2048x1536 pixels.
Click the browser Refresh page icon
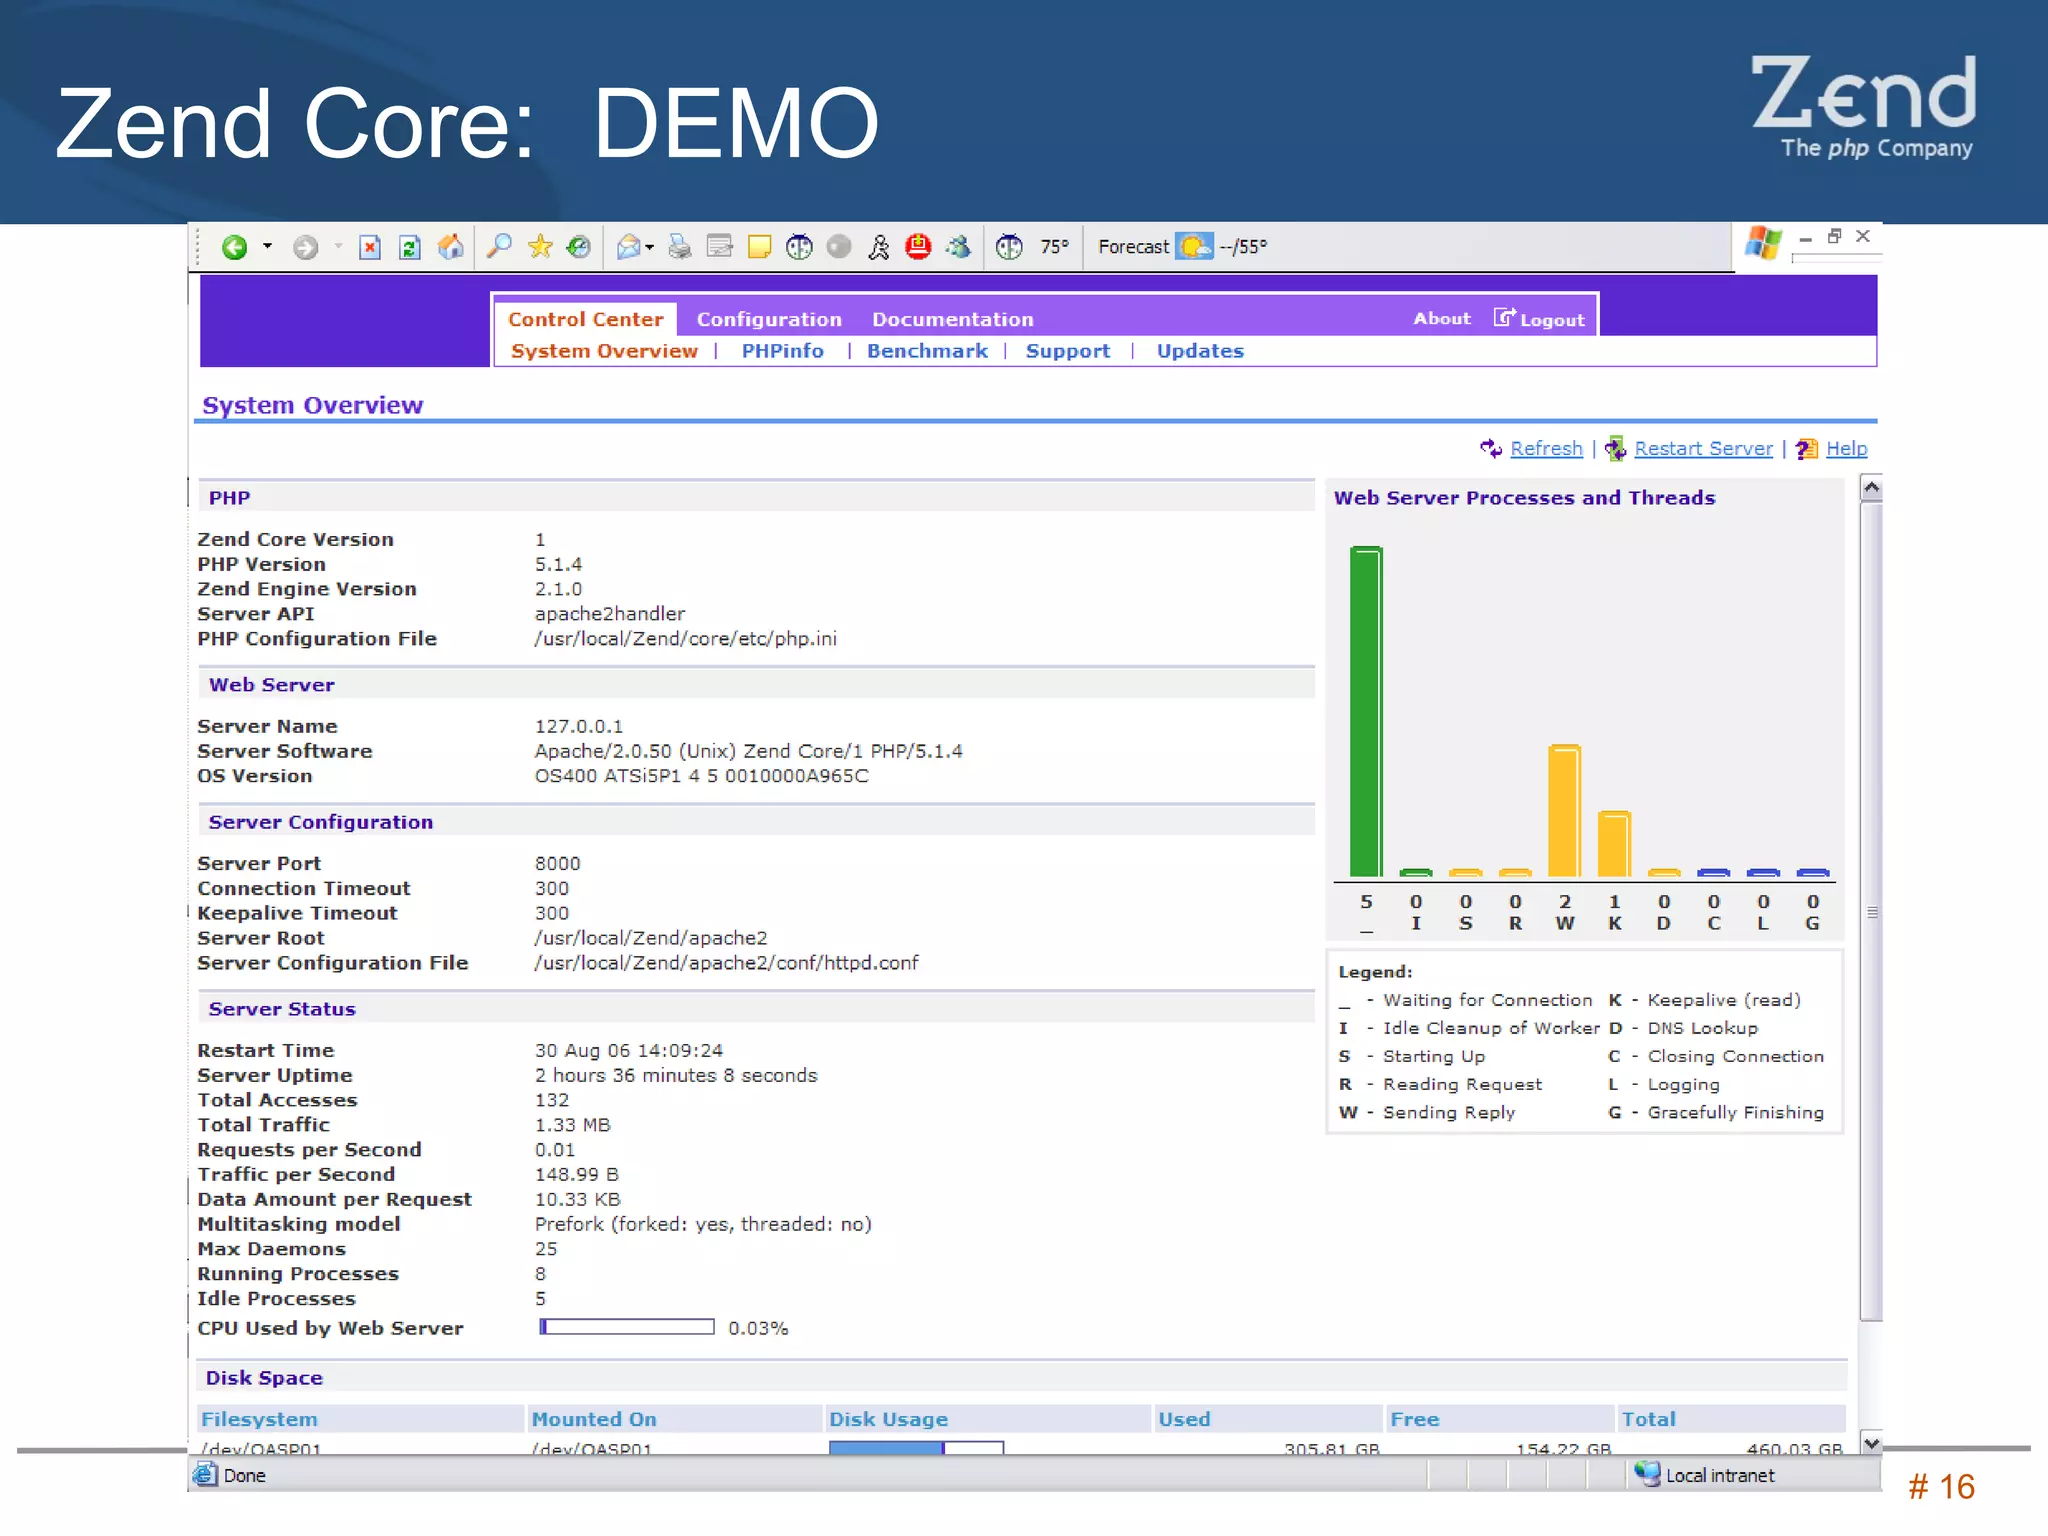point(410,247)
